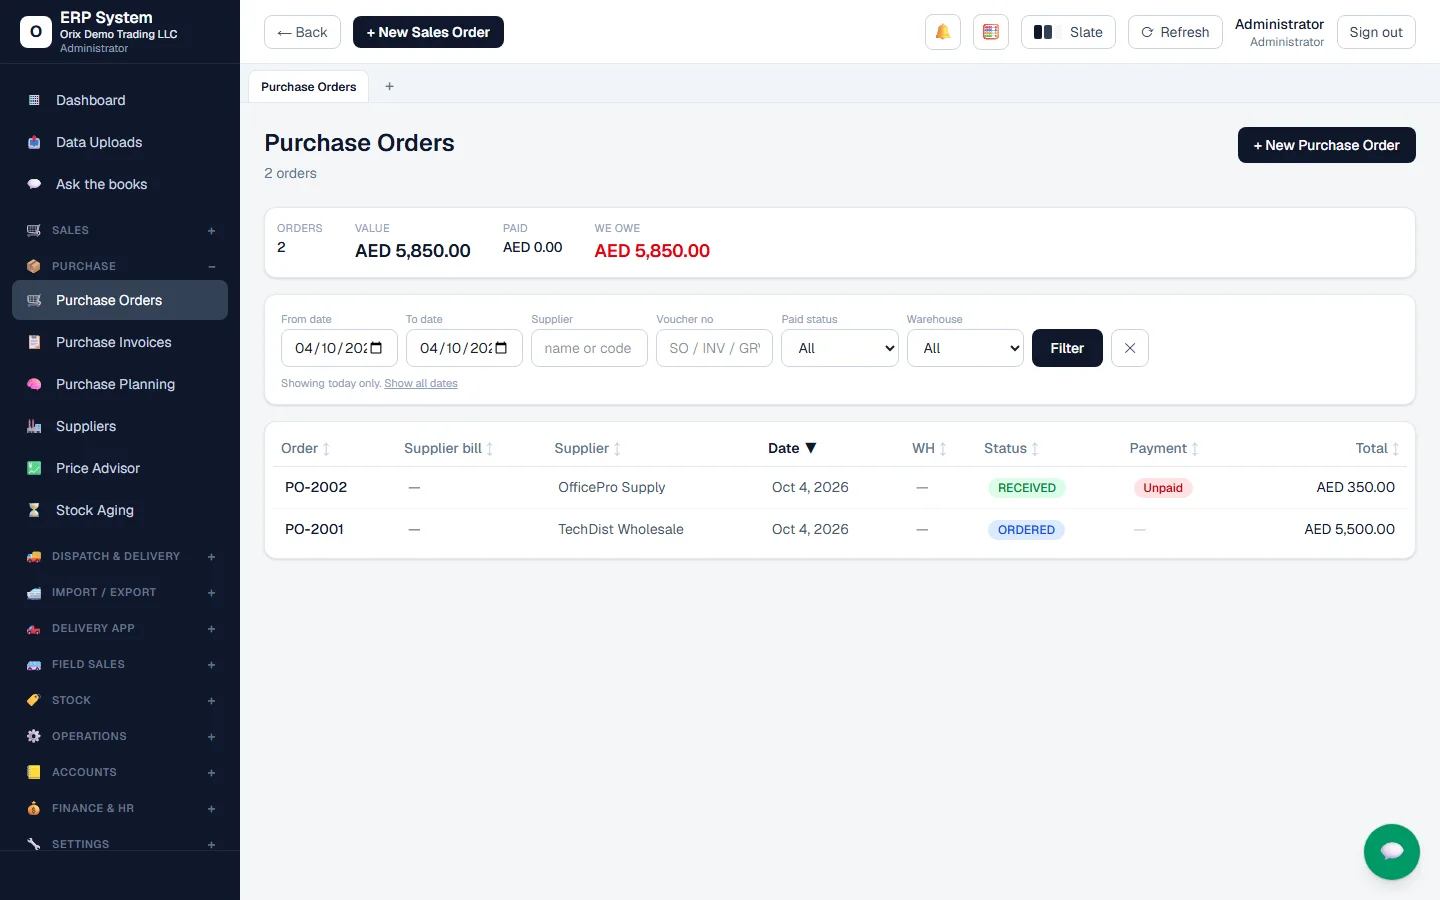Click the ERP System logo icon

pos(36,32)
